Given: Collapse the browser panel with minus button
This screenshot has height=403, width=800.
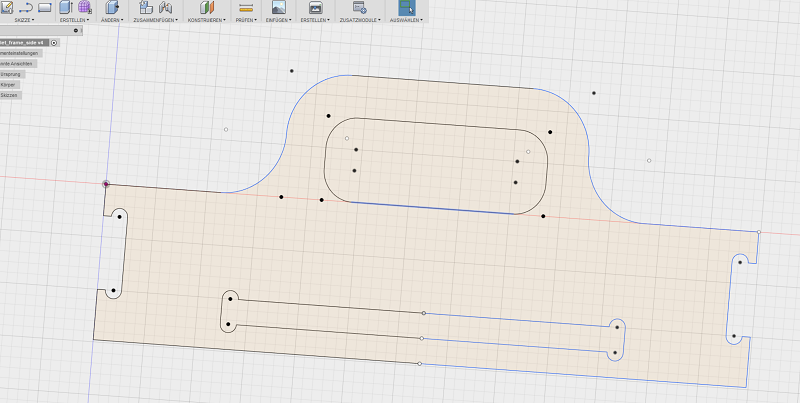Looking at the screenshot, I should 77,31.
